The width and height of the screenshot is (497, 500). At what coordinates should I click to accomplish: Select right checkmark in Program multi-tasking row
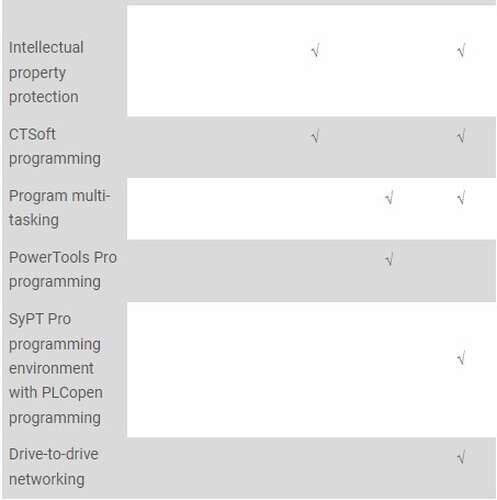461,198
